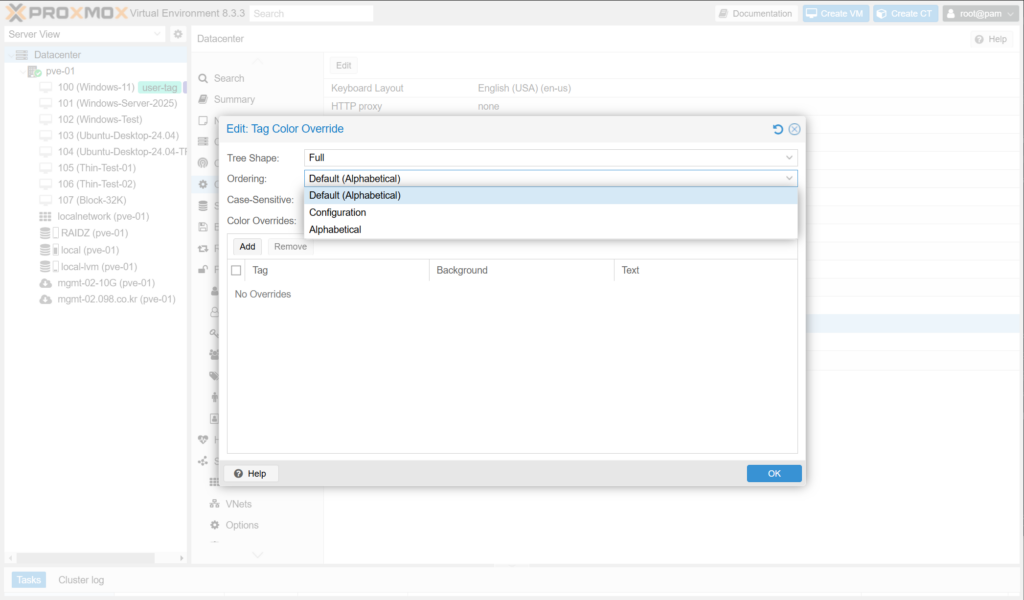1024x600 pixels.
Task: Choose Configuration from the ordering list
Action: coord(338,213)
